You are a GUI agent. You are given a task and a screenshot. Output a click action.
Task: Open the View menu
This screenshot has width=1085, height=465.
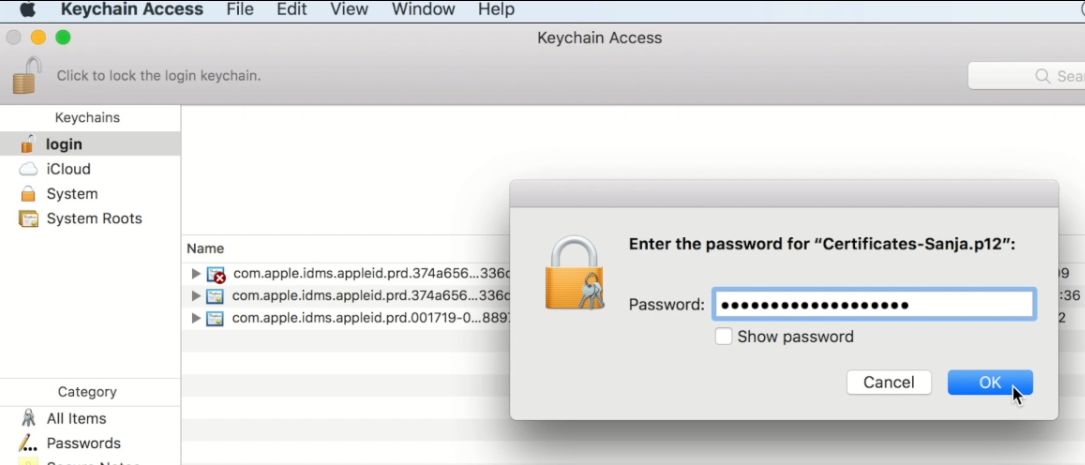(349, 10)
